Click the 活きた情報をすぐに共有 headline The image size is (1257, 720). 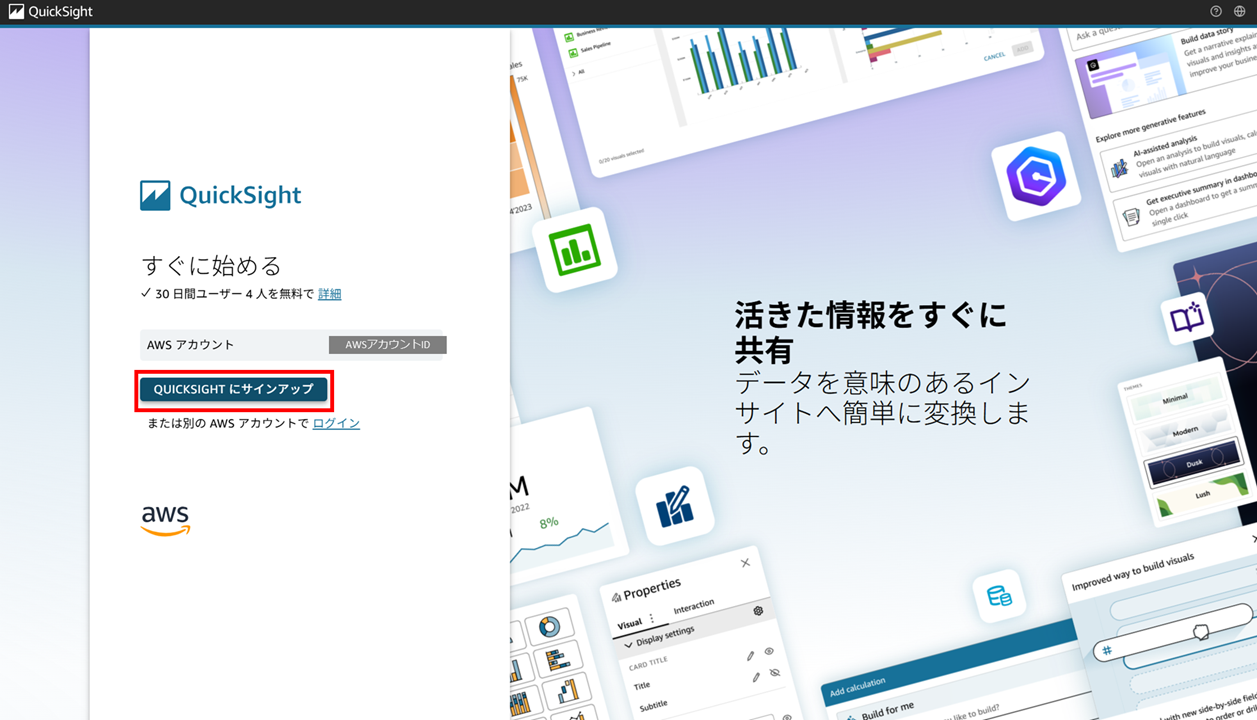click(x=870, y=332)
